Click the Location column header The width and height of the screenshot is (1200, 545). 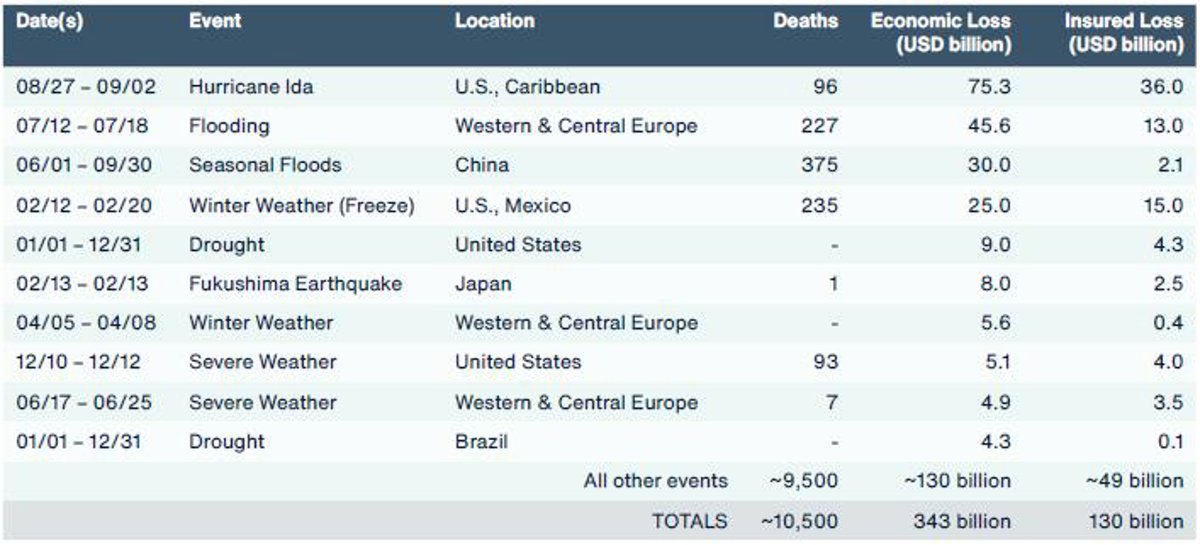[495, 21]
